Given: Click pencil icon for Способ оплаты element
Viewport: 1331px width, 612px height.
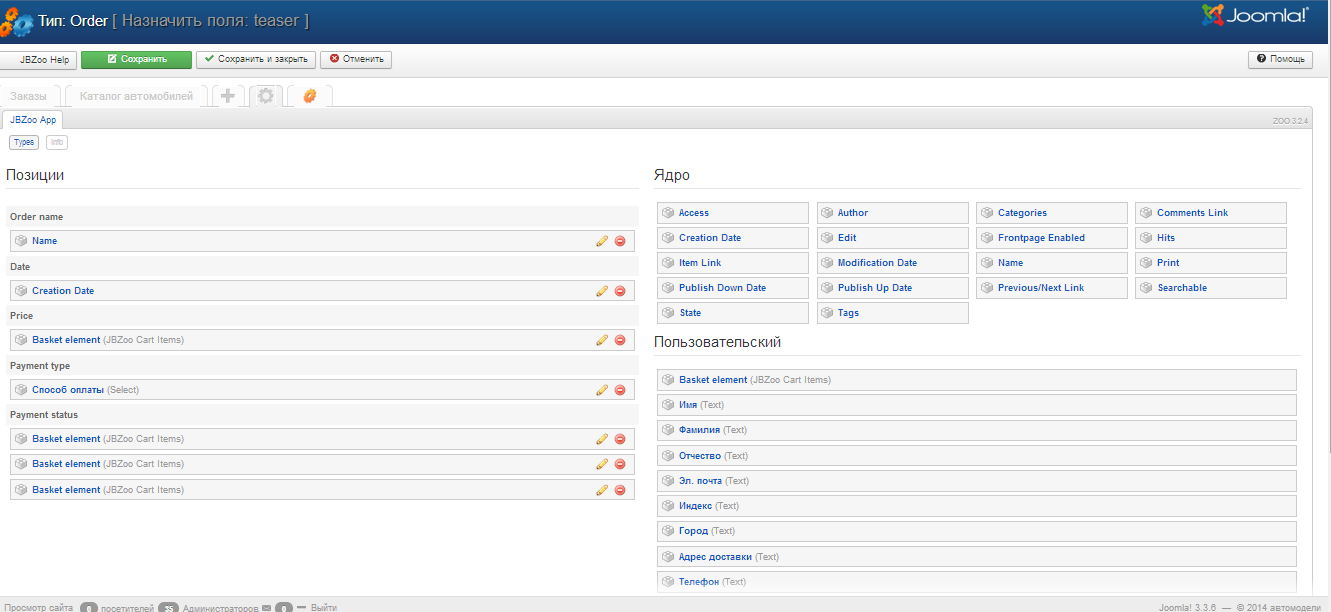Looking at the screenshot, I should pos(602,390).
